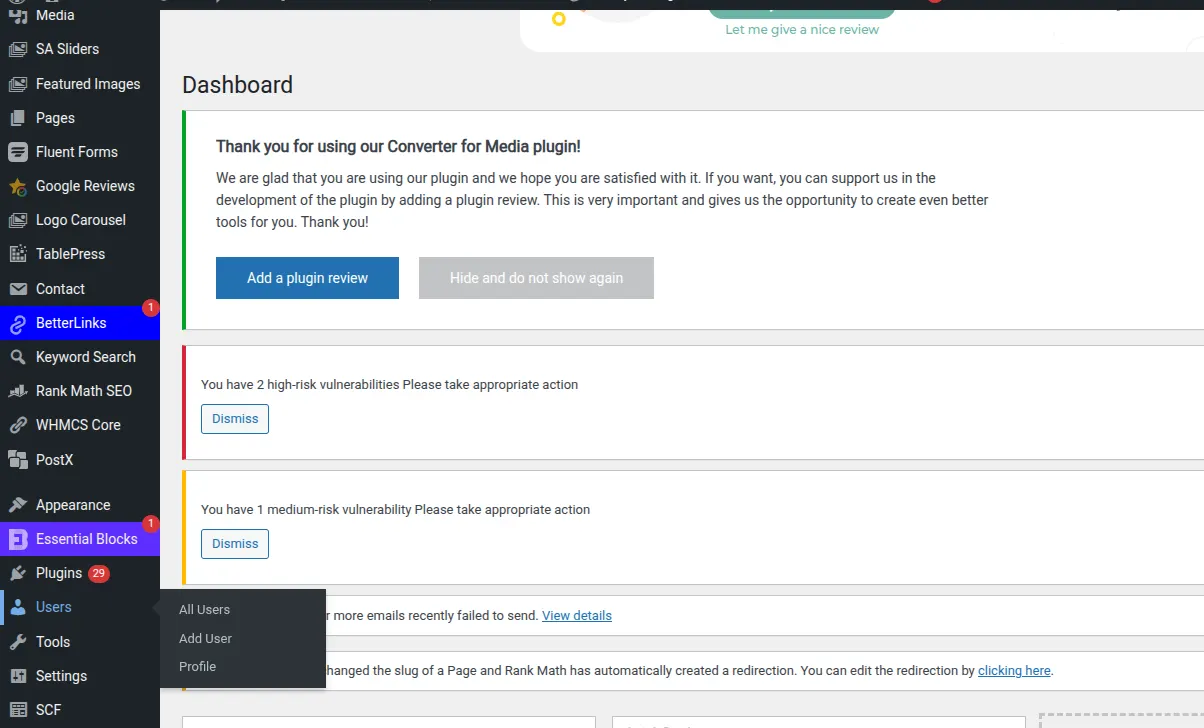Open the Users menu item
The width and height of the screenshot is (1204, 728).
click(x=80, y=607)
